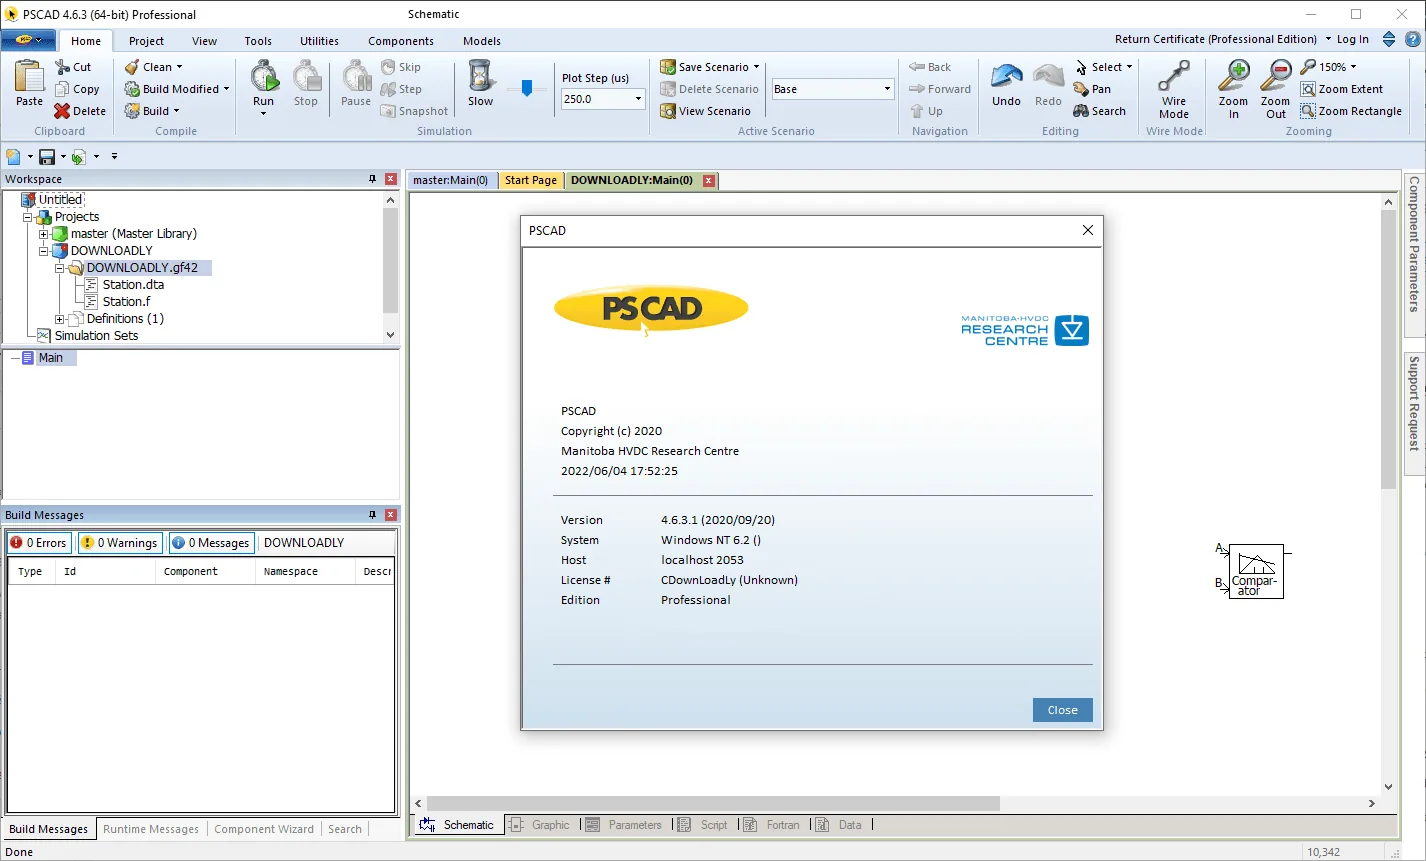1426x861 pixels.
Task: Toggle the 0 Errors filter button
Action: [38, 543]
